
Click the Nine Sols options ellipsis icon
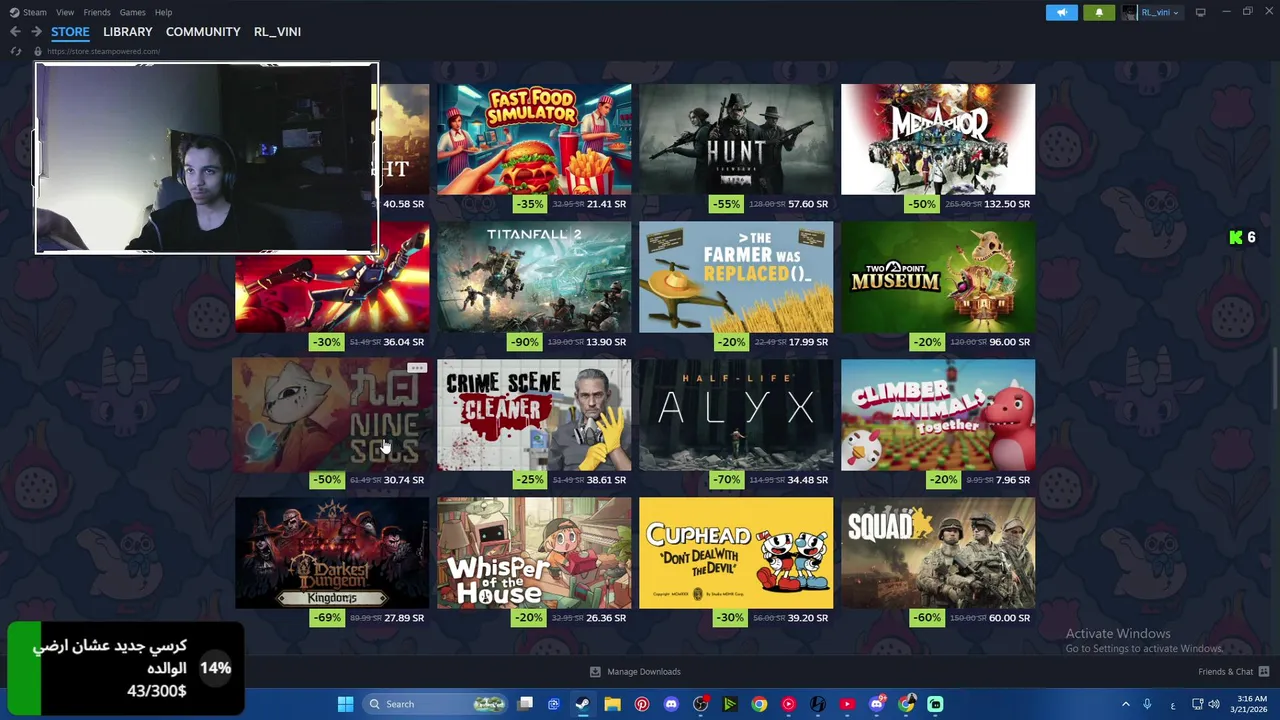coord(417,368)
